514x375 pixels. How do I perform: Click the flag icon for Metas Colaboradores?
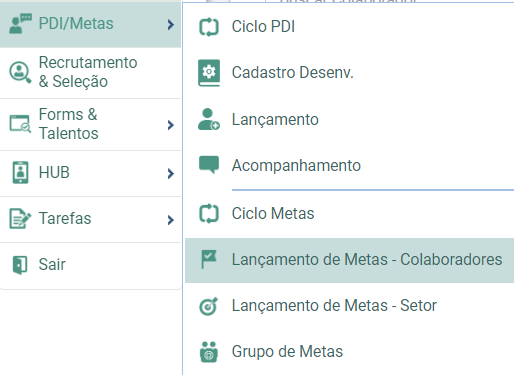(209, 259)
